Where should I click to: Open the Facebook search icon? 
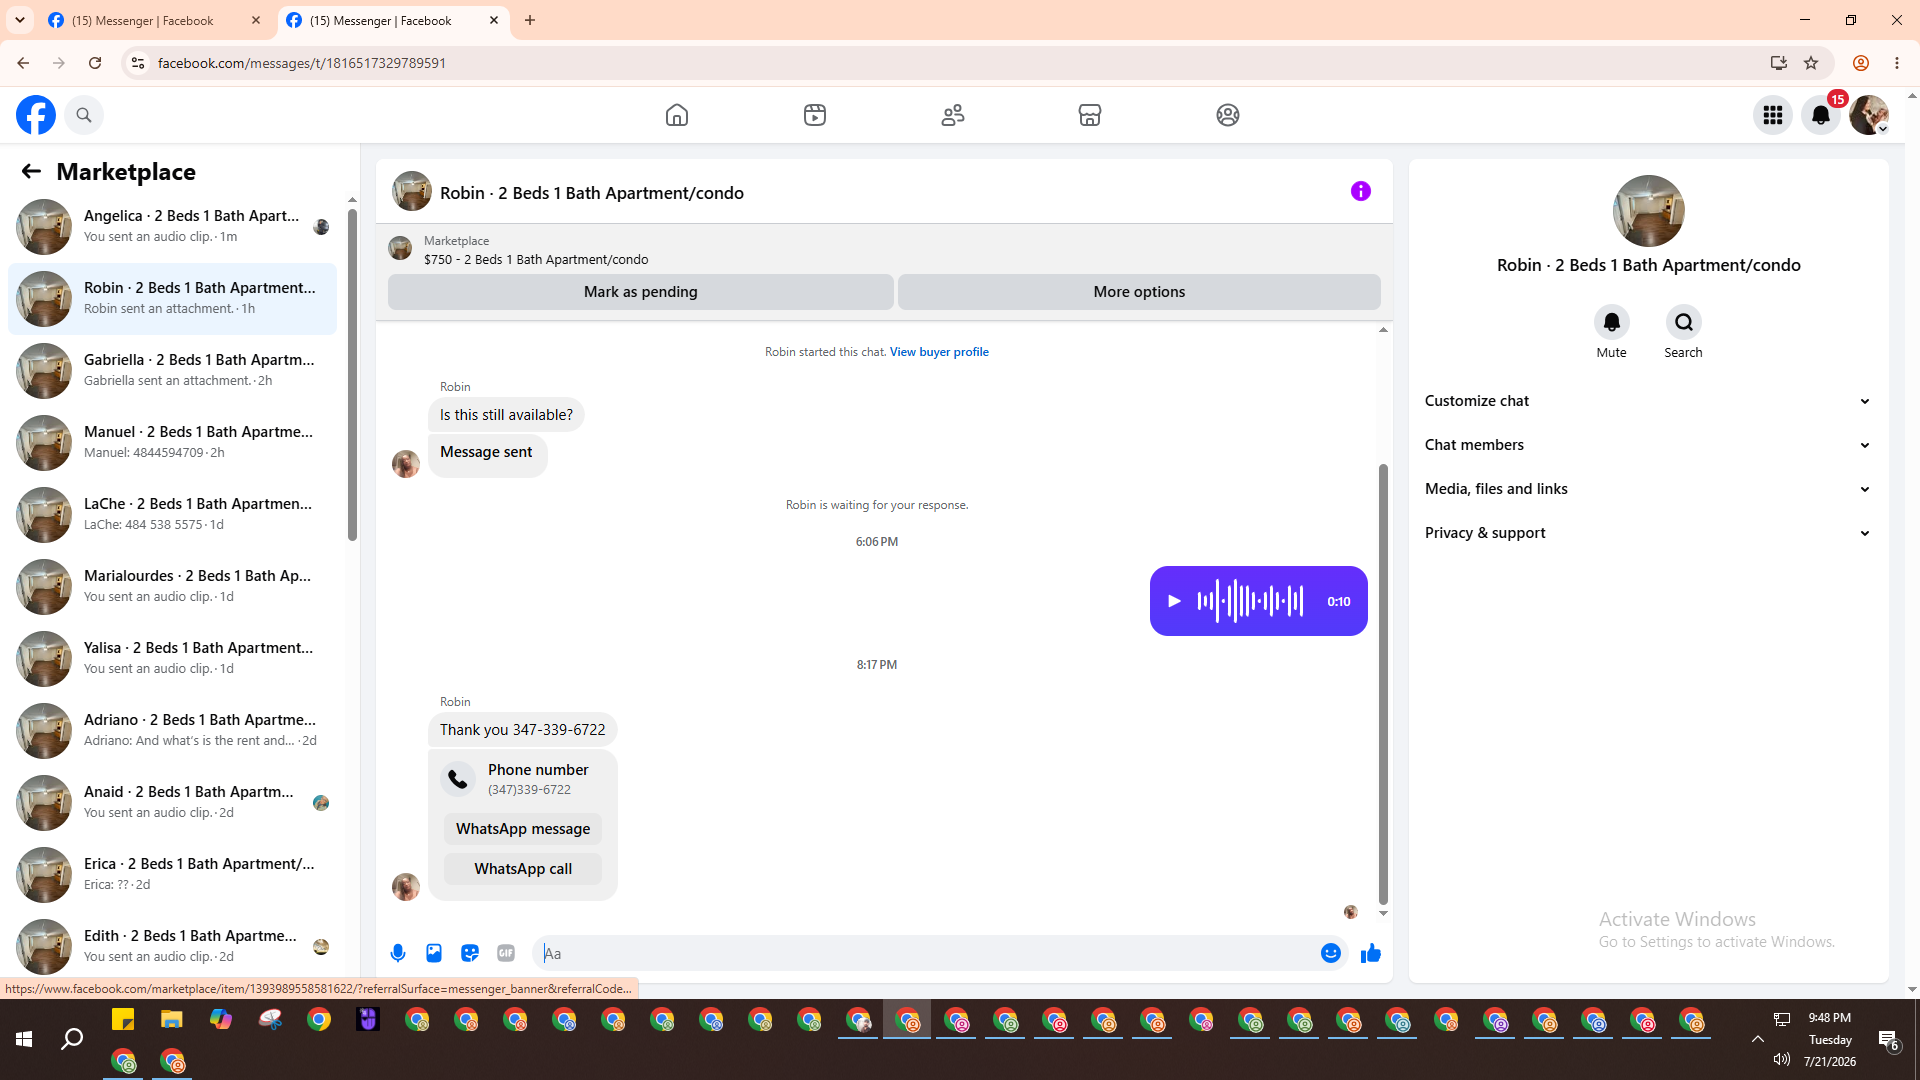(84, 115)
